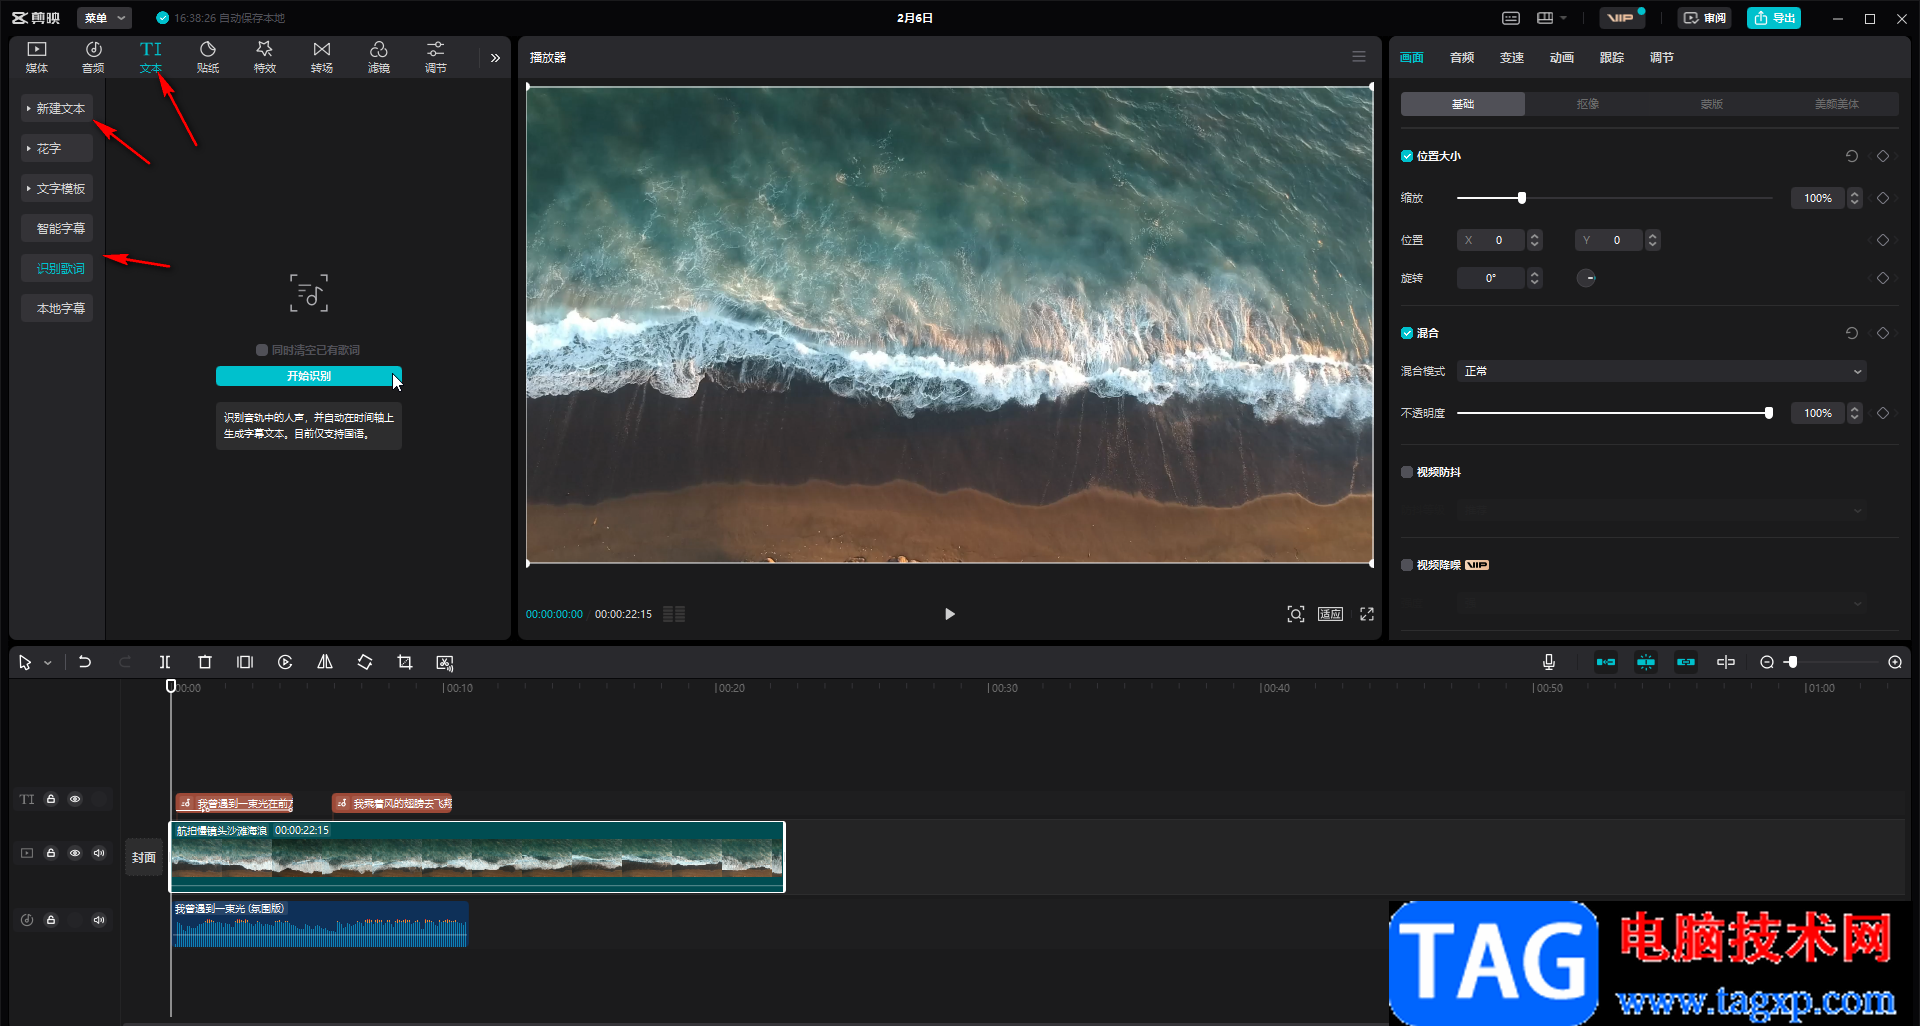Click the microphone record voiceover icon
Screen dimensions: 1920x1026
coord(1548,662)
